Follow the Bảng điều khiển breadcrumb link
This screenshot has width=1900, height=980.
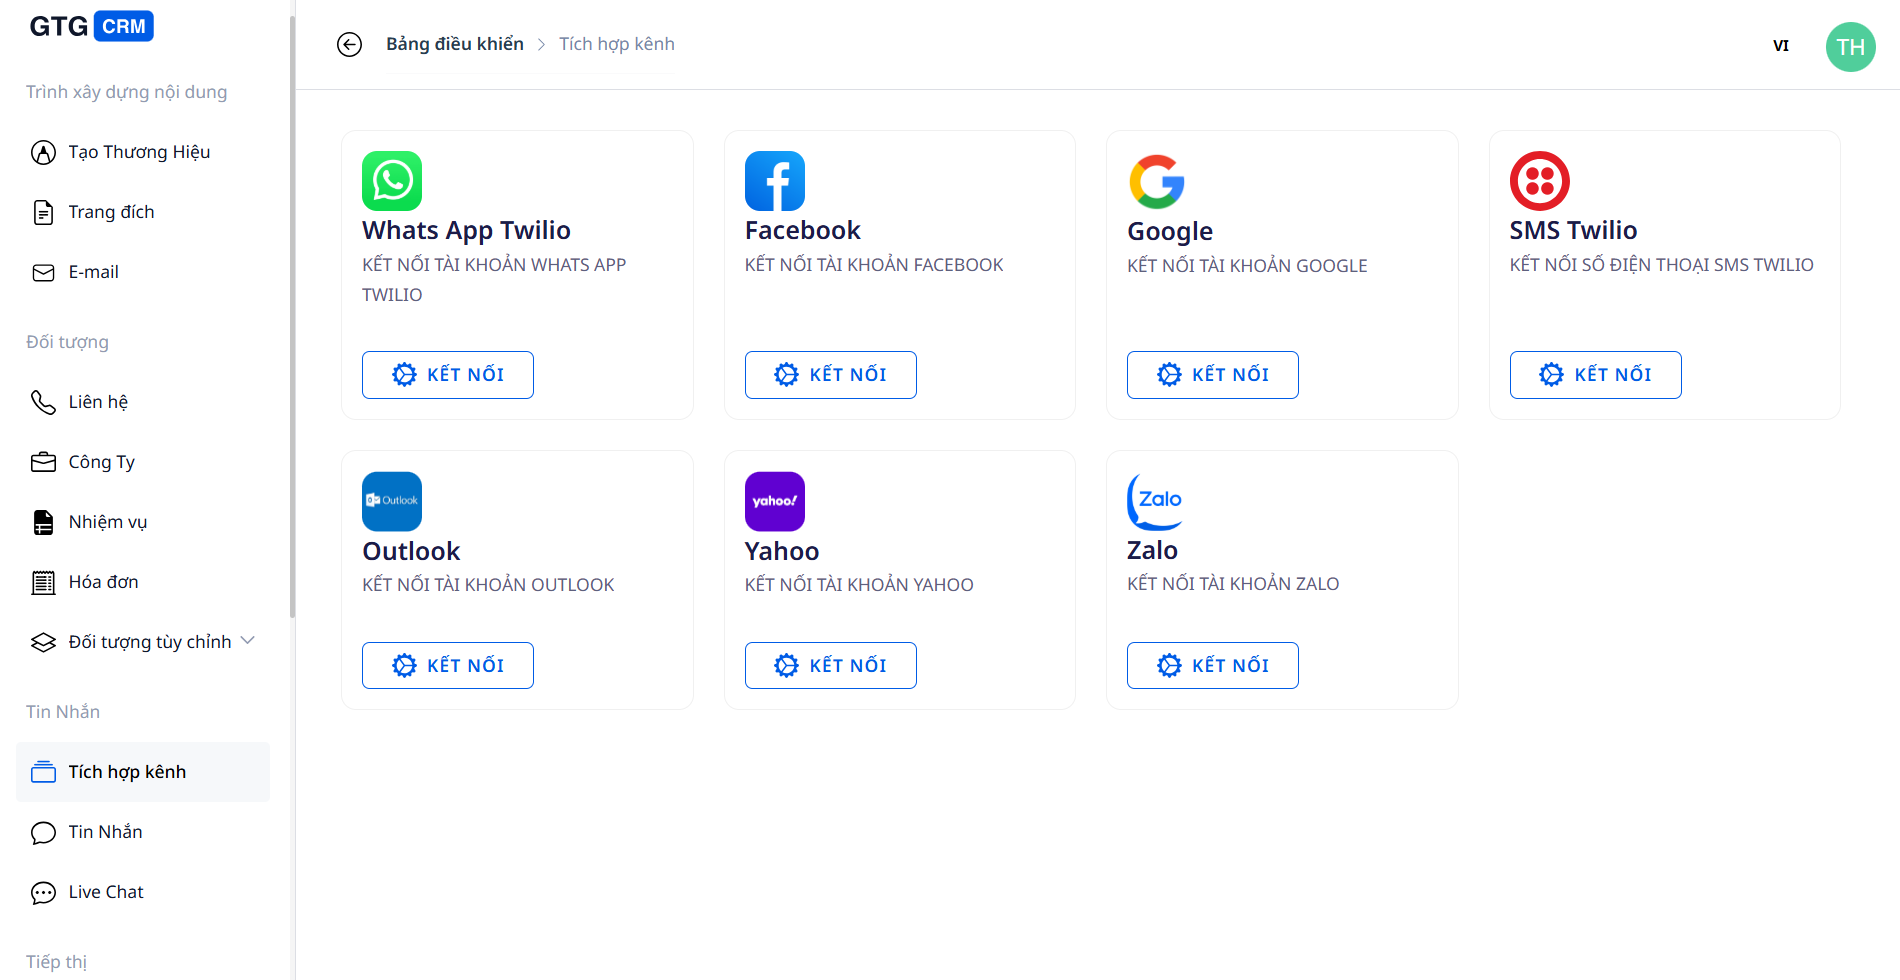point(455,44)
